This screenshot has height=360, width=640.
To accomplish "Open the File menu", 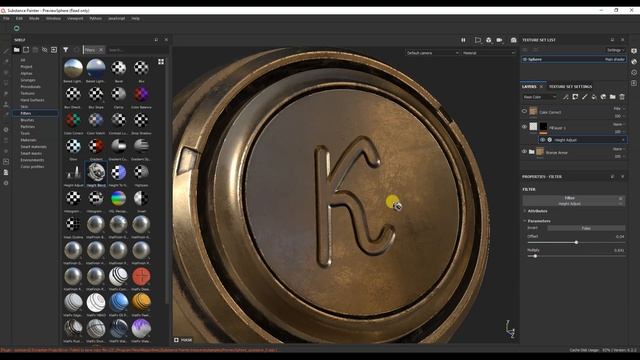I will 7,18.
